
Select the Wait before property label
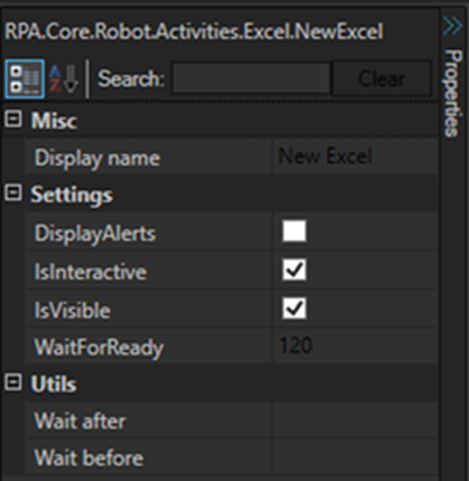[89, 457]
